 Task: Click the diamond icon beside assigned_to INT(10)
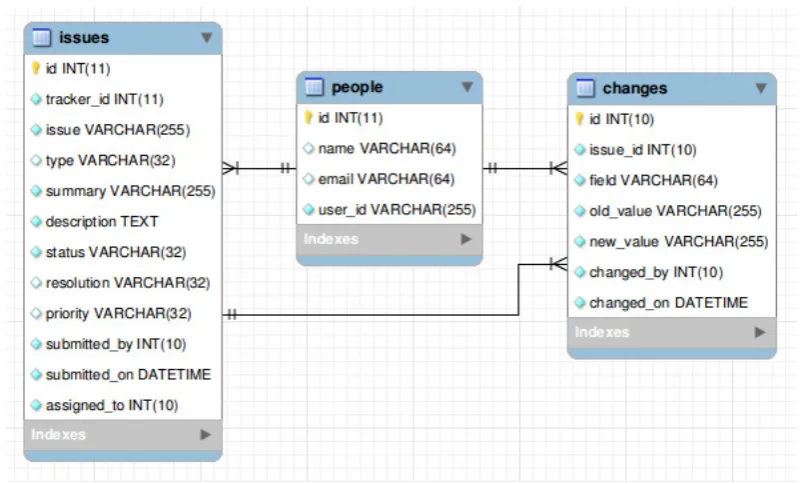(x=36, y=405)
